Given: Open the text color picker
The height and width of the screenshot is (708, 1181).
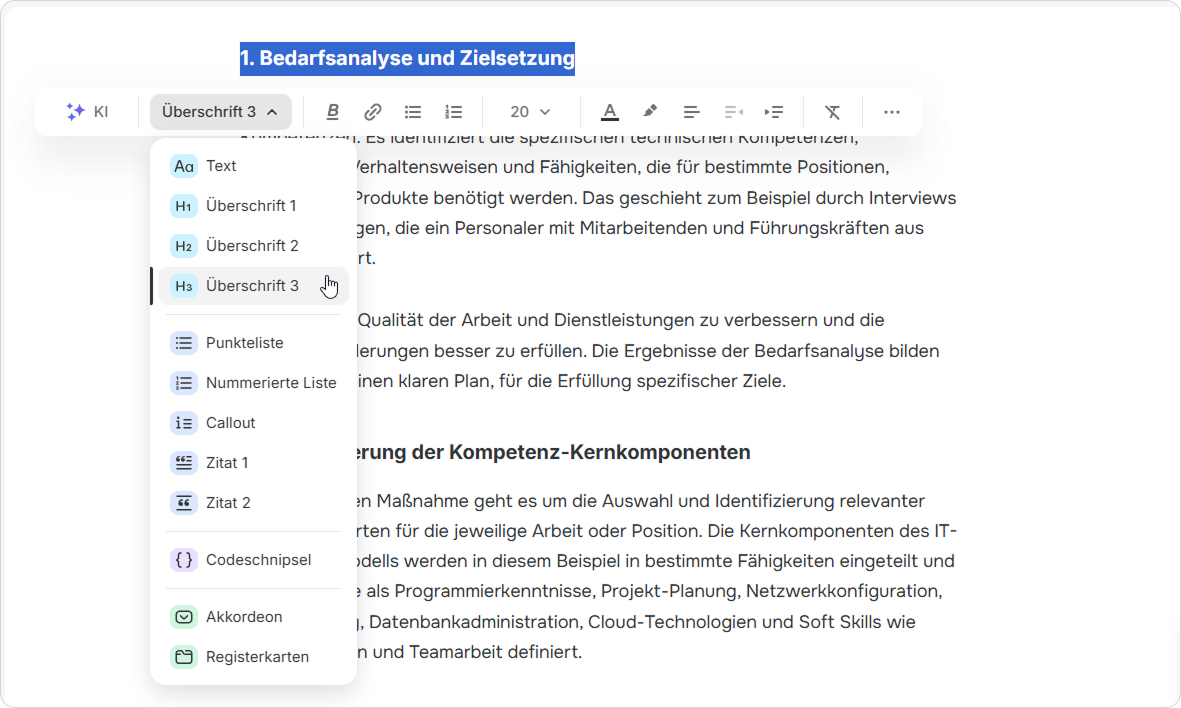Looking at the screenshot, I should coord(610,112).
